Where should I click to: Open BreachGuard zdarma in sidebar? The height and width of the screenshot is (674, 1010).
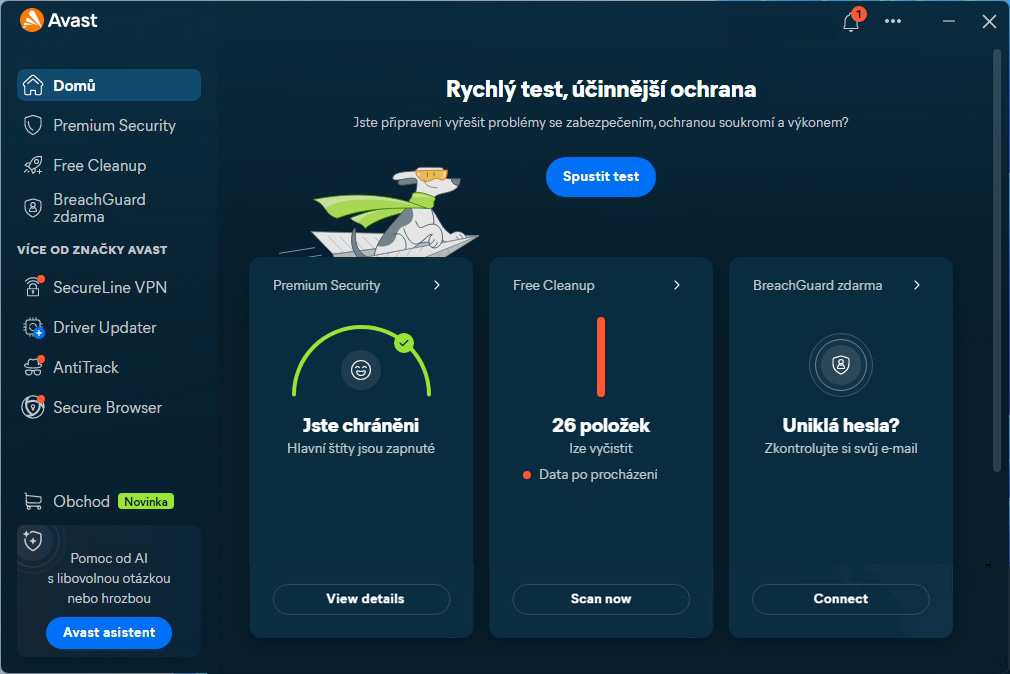coord(109,207)
